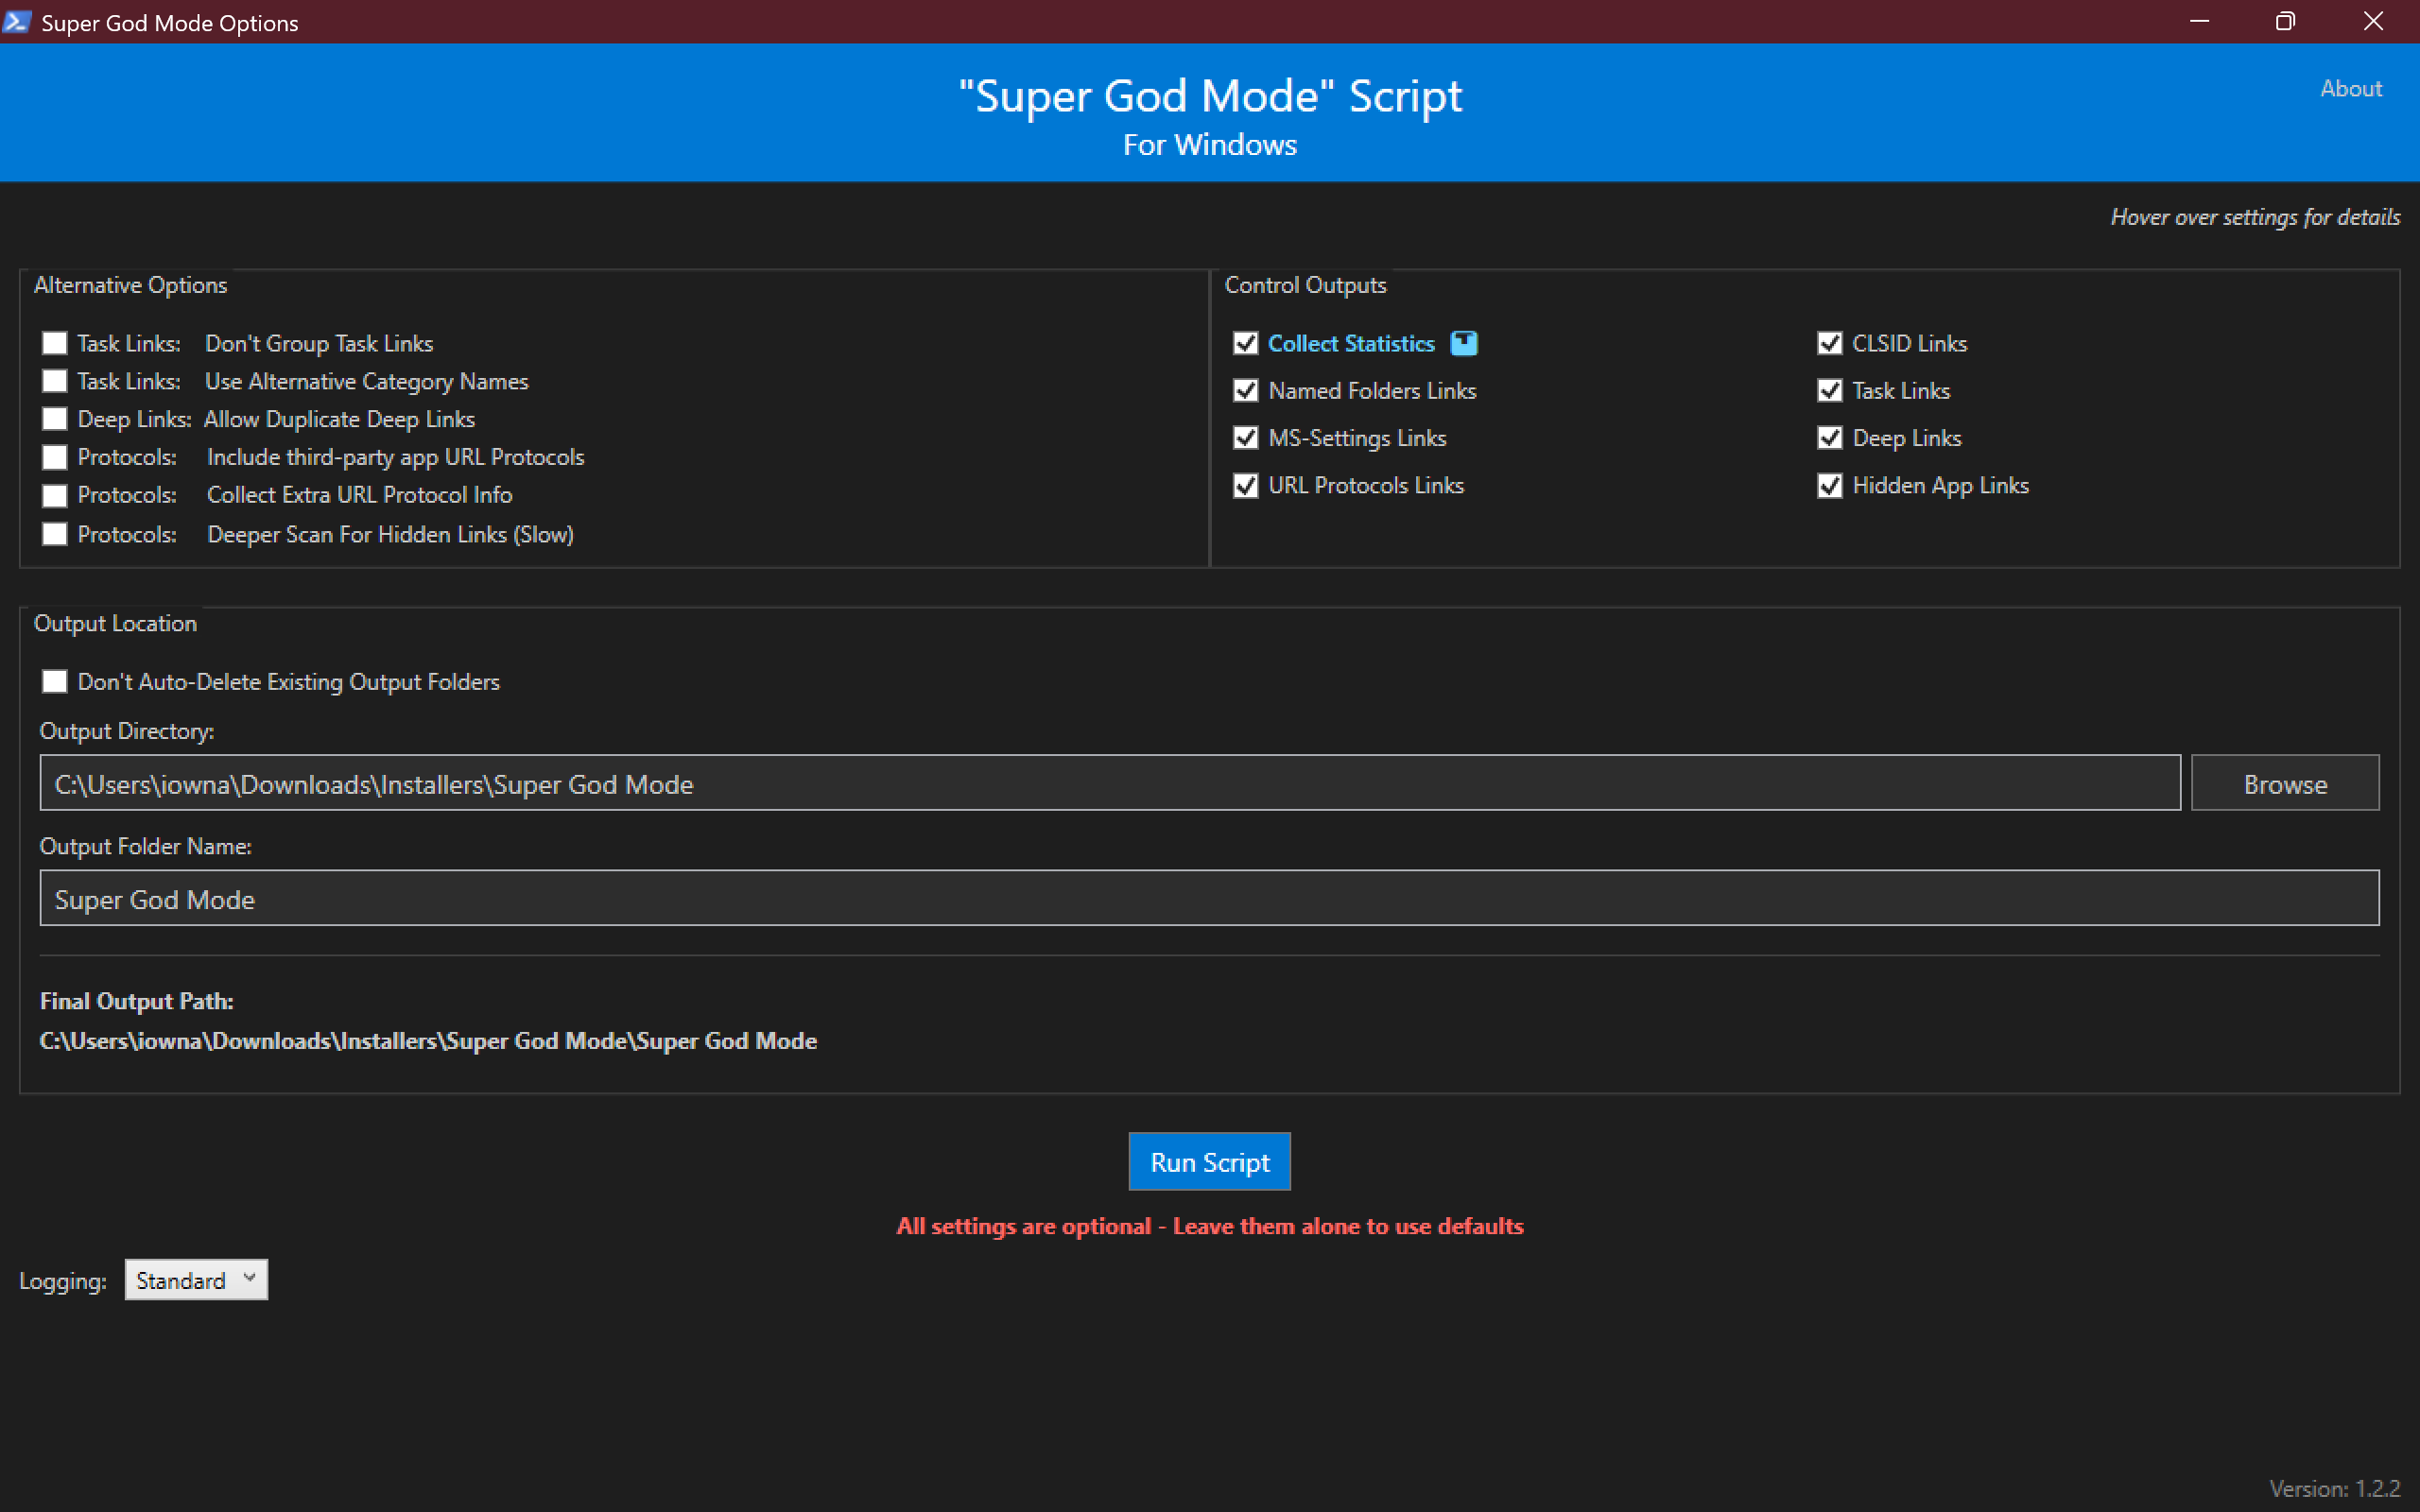
Task: Check Deeper Scan For Hidden Links
Action: pos(55,534)
